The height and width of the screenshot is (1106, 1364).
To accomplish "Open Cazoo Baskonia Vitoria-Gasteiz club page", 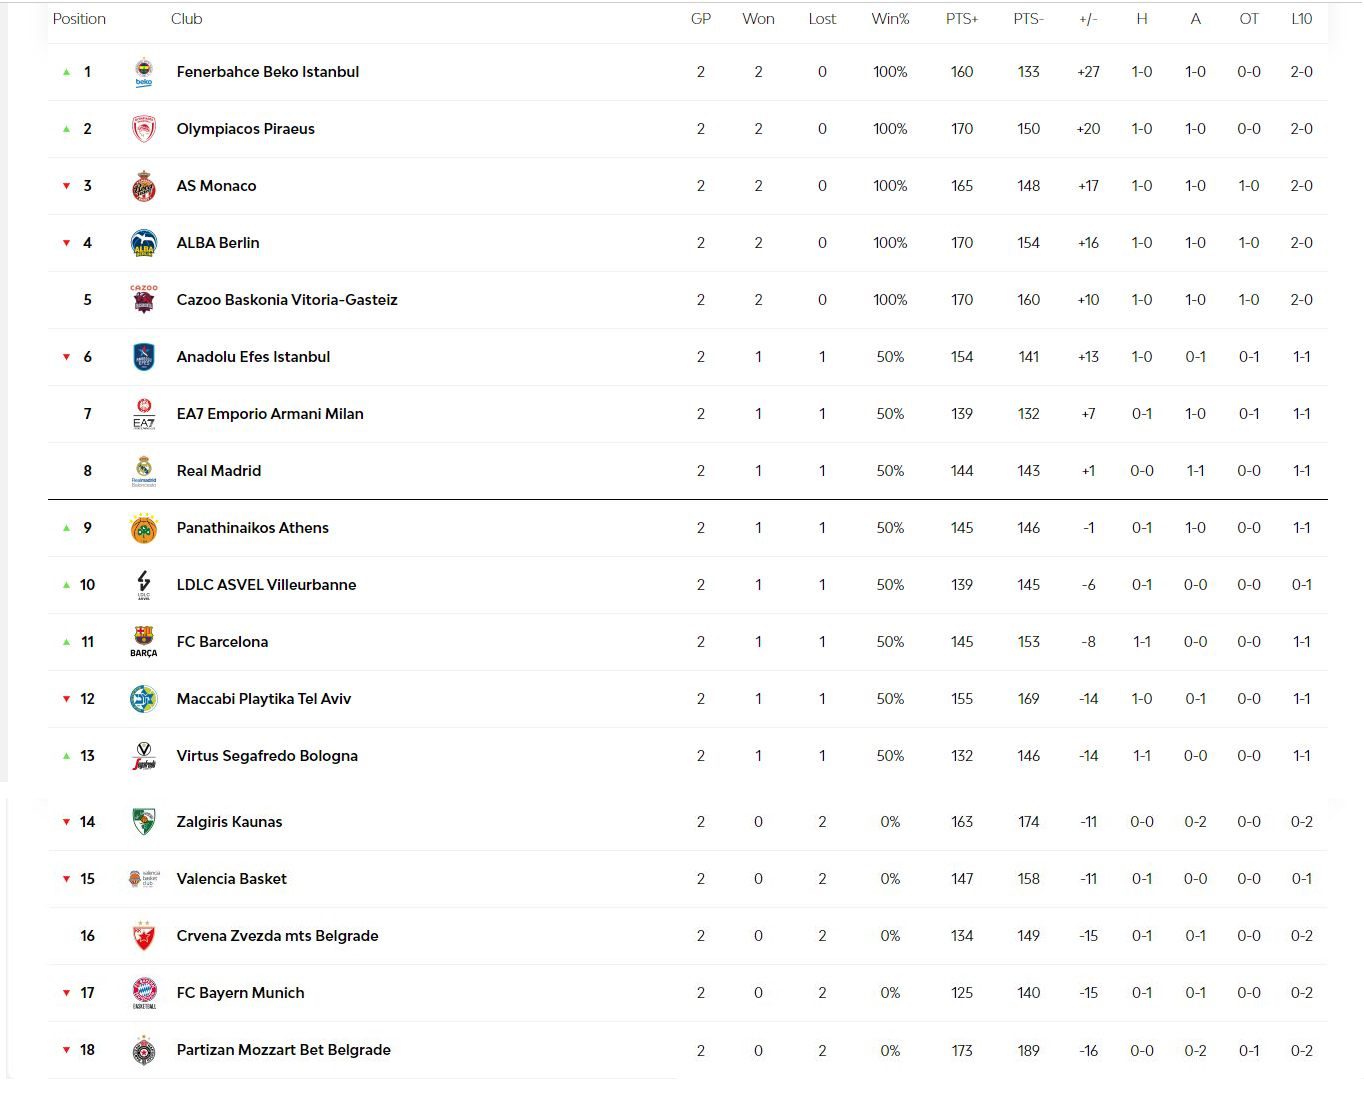I will pos(287,300).
